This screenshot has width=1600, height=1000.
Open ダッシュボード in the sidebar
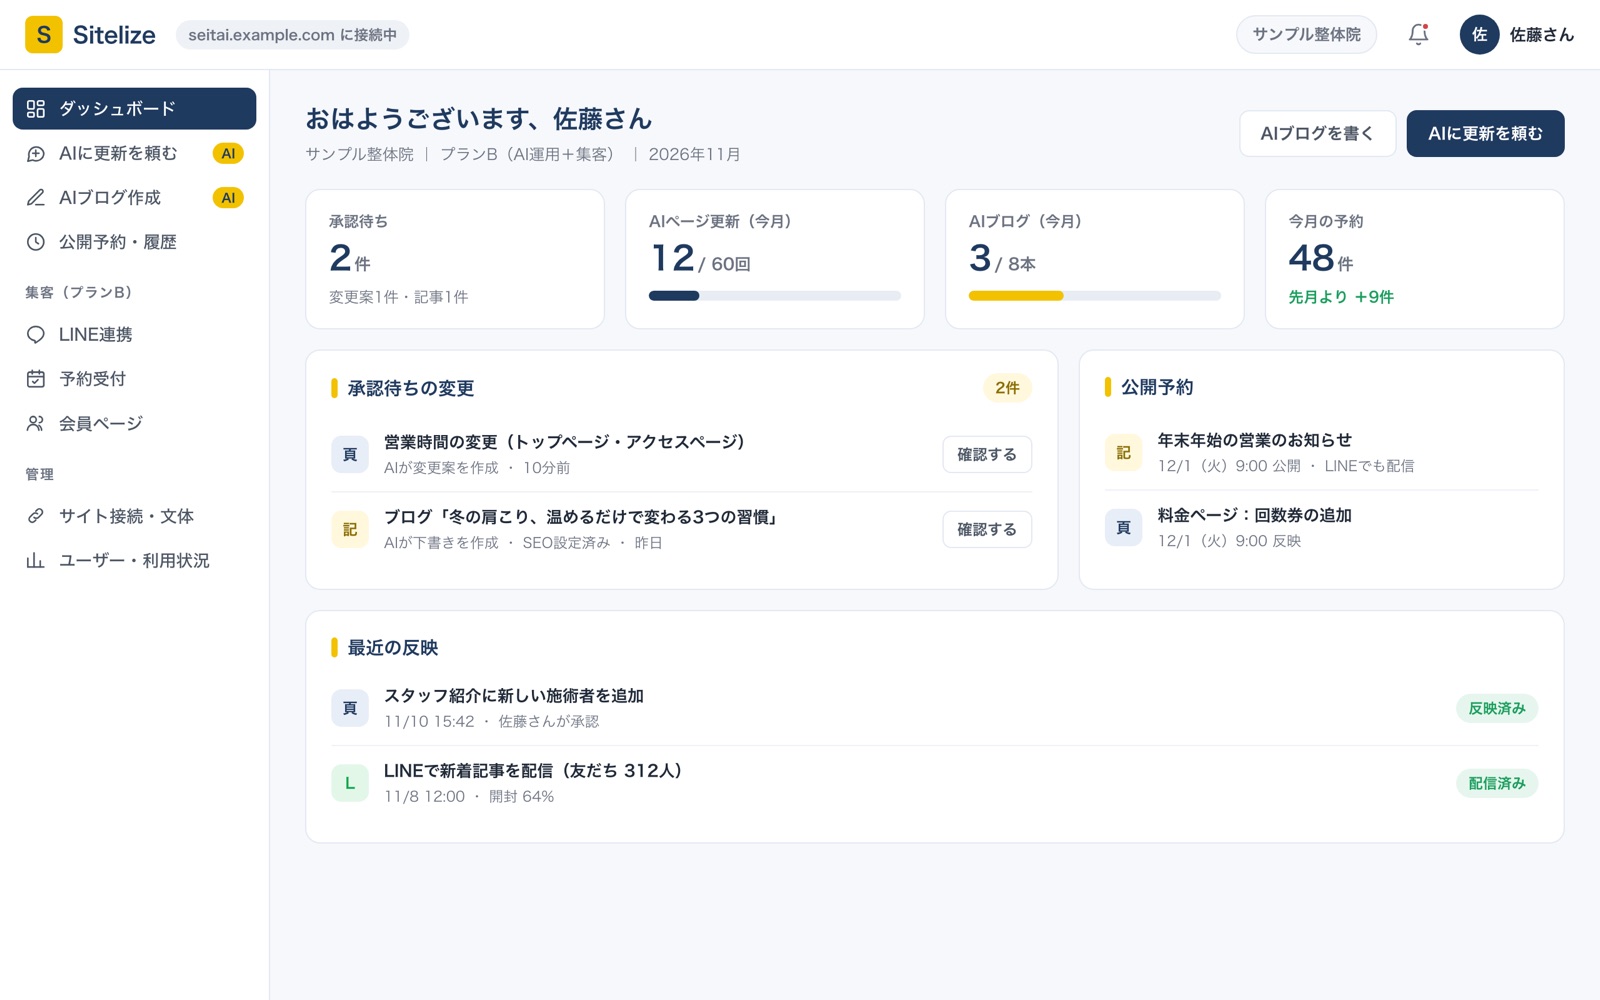134,109
